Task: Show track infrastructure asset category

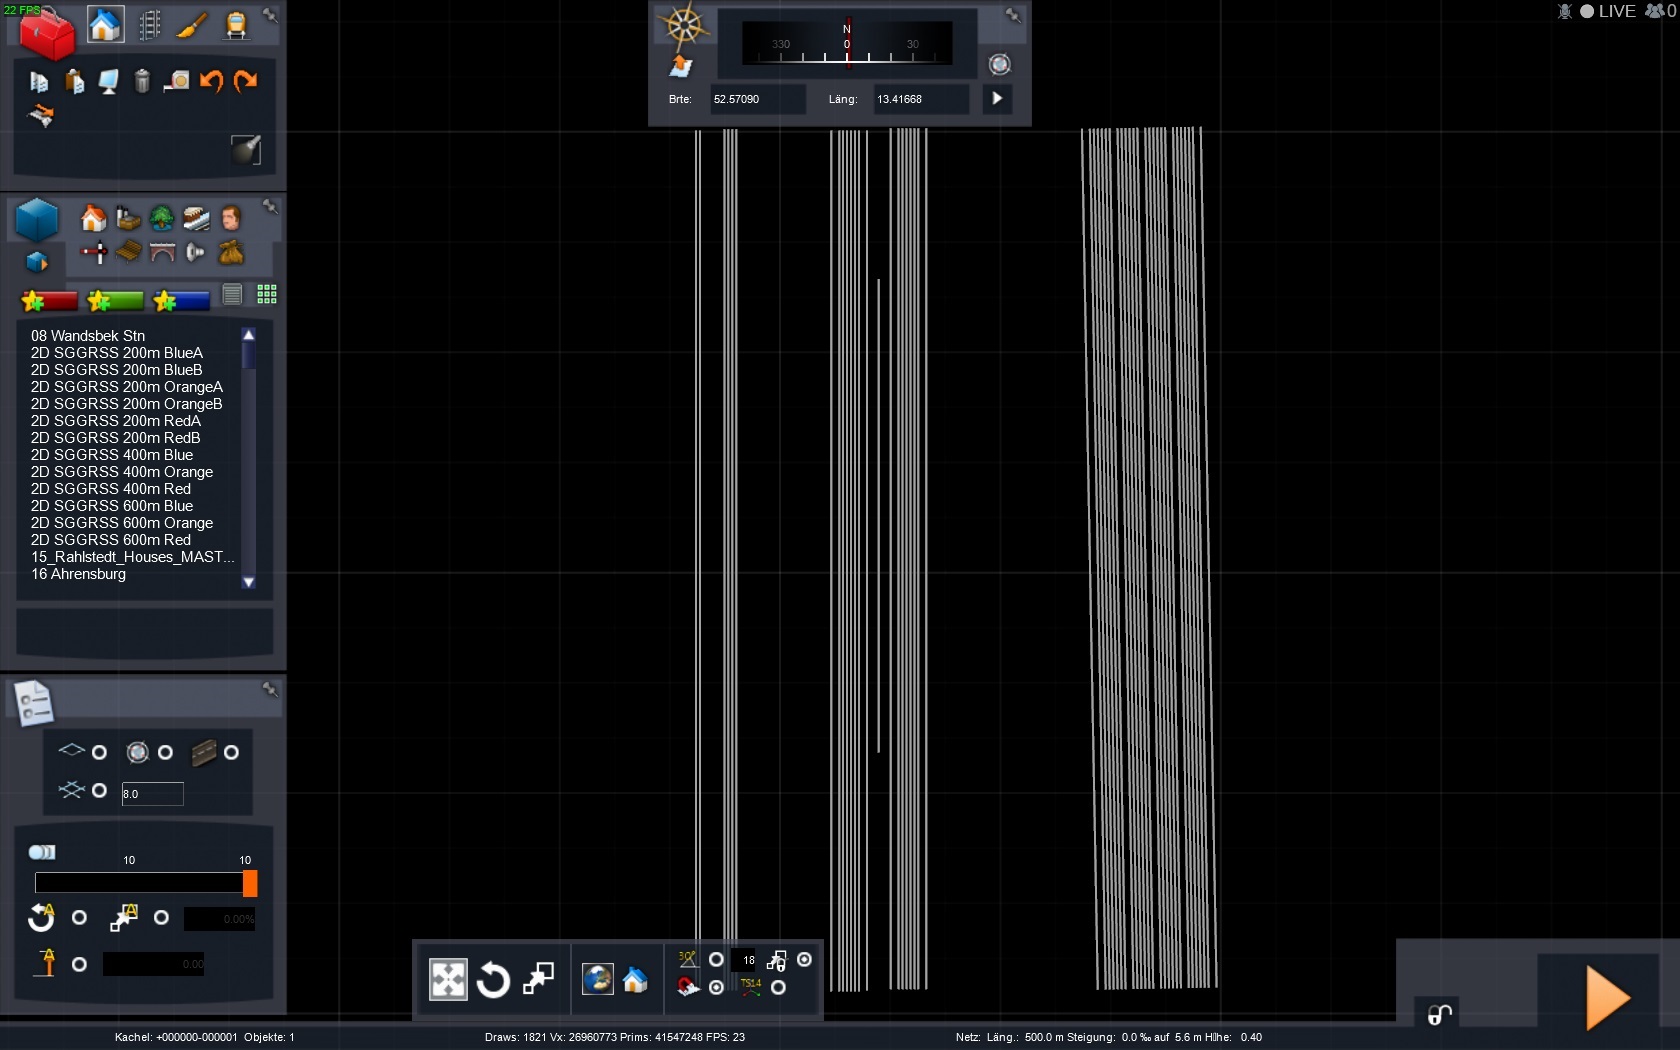Action: point(196,218)
